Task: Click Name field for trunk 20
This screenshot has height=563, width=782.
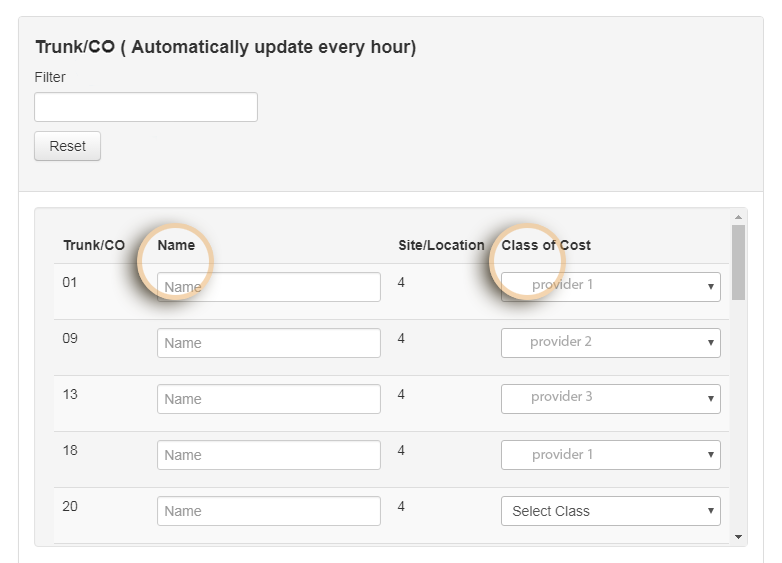Action: coord(268,511)
